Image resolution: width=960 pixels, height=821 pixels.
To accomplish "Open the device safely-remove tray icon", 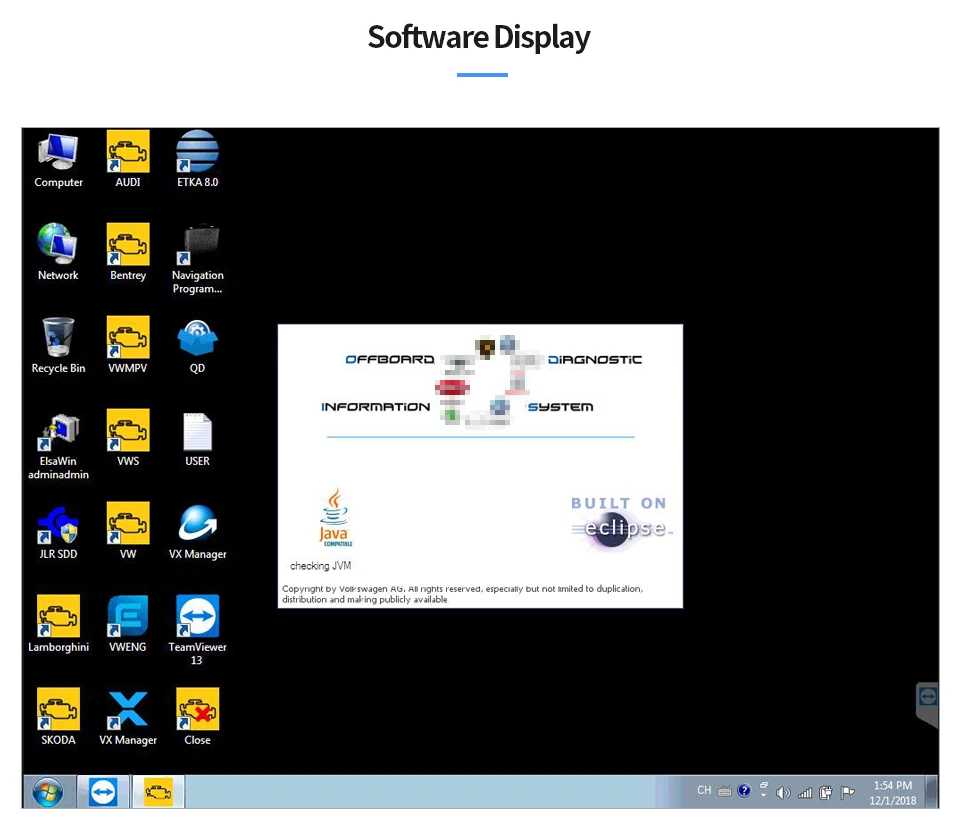I will coord(826,793).
